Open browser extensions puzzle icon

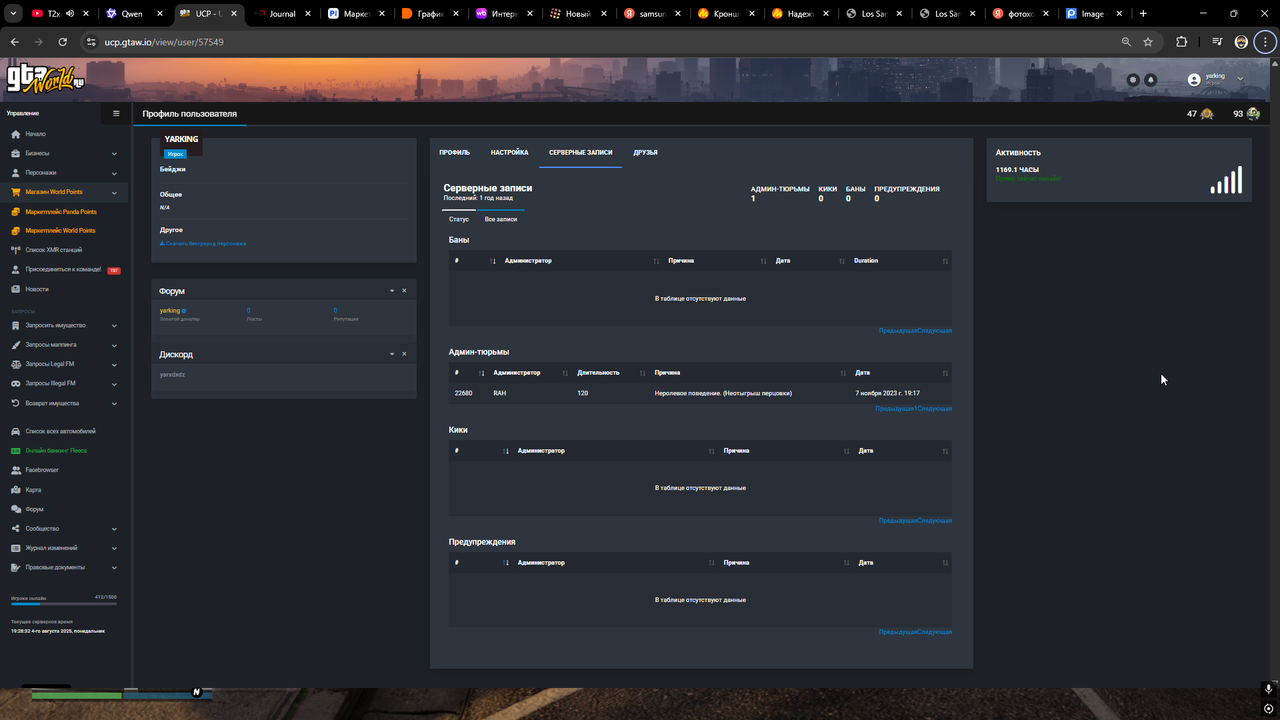(1182, 42)
